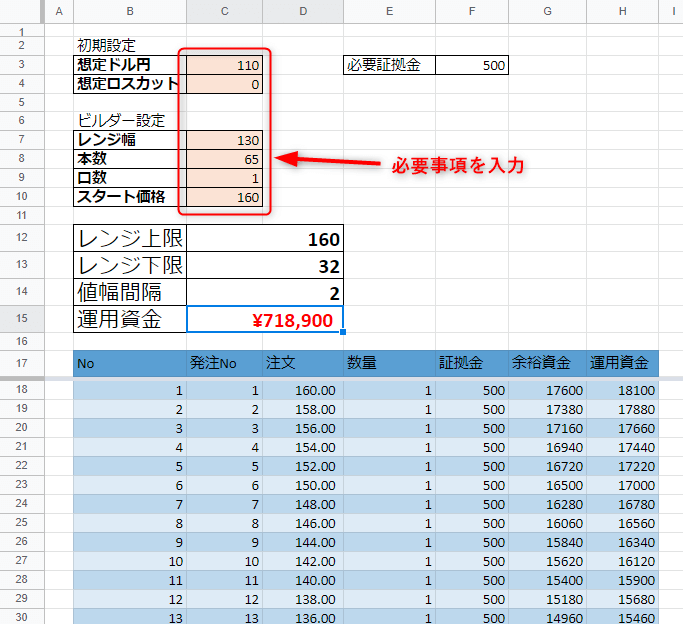The width and height of the screenshot is (683, 624).
Task: Select the order price cell 138.00
Action: (303, 600)
